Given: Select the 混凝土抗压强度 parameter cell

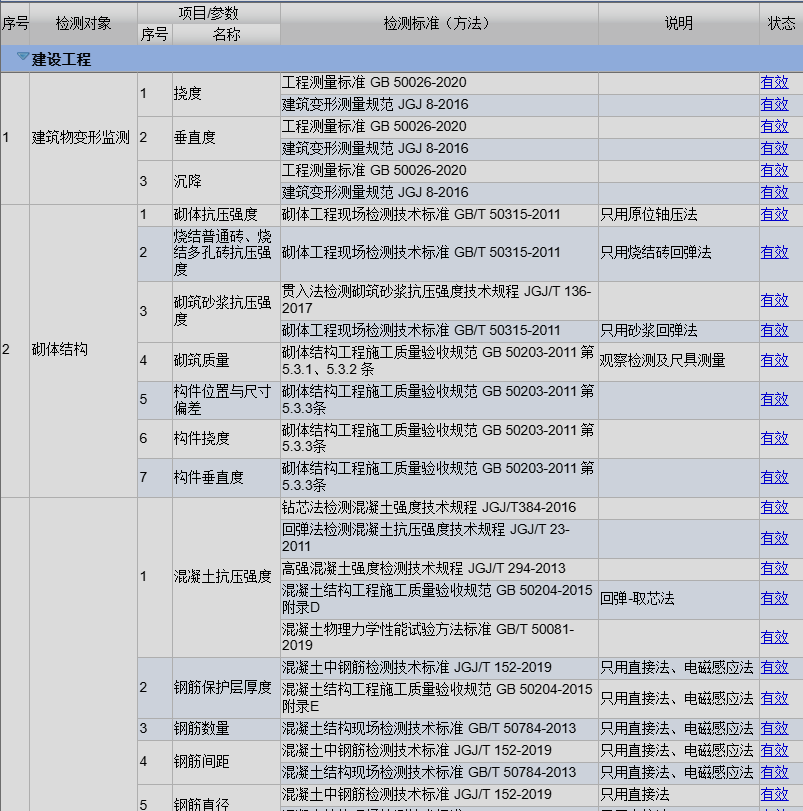Looking at the screenshot, I should (222, 576).
